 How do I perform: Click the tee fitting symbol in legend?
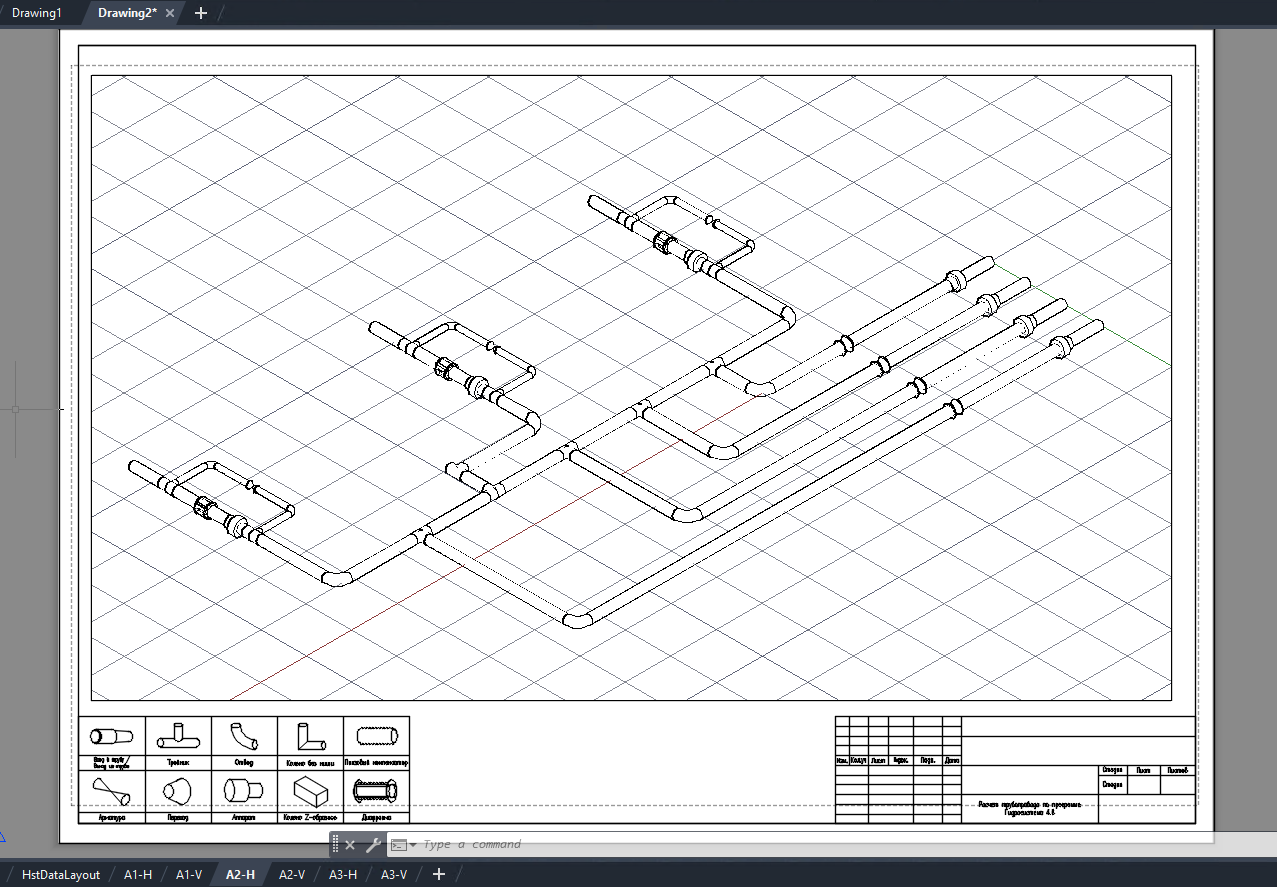pos(177,737)
